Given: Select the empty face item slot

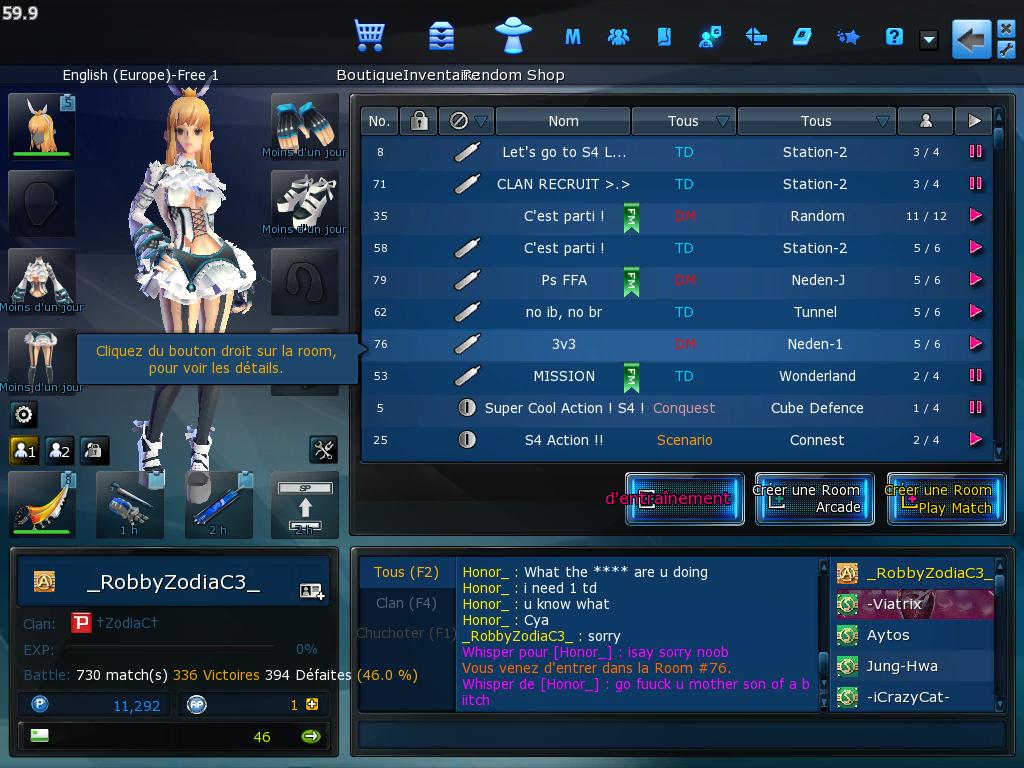Looking at the screenshot, I should pyautogui.click(x=42, y=203).
